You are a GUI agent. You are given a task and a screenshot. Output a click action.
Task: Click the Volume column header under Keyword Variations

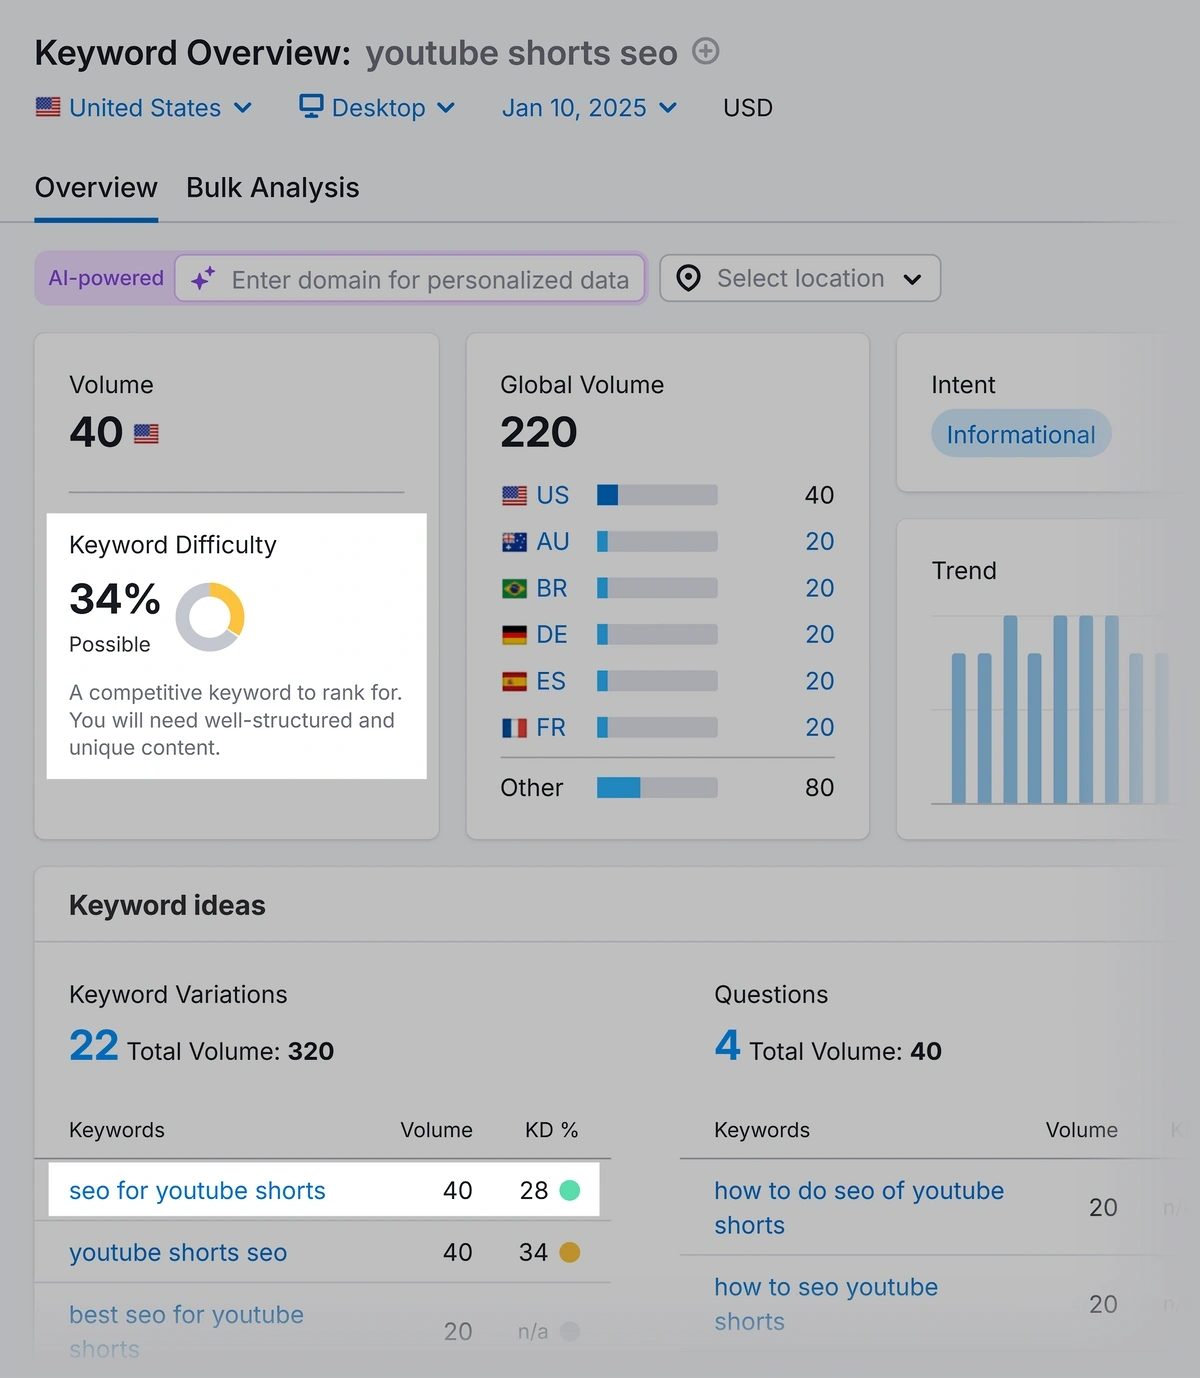coord(436,1130)
